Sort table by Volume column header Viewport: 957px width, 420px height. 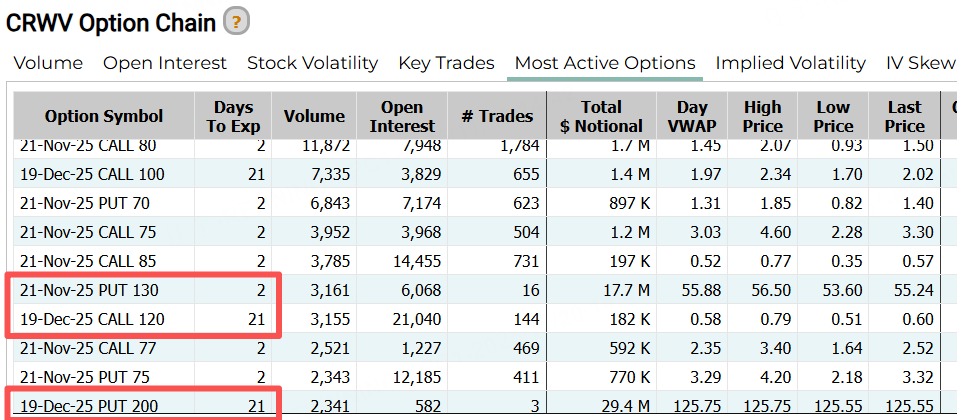point(314,117)
